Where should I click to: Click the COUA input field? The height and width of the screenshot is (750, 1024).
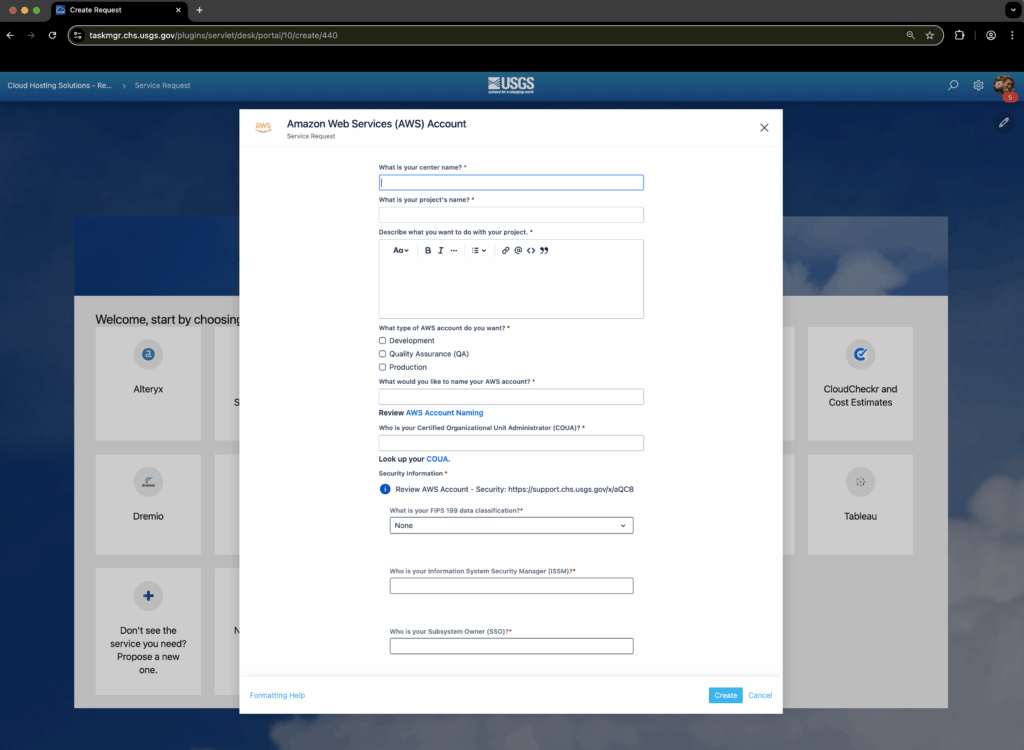coord(511,443)
